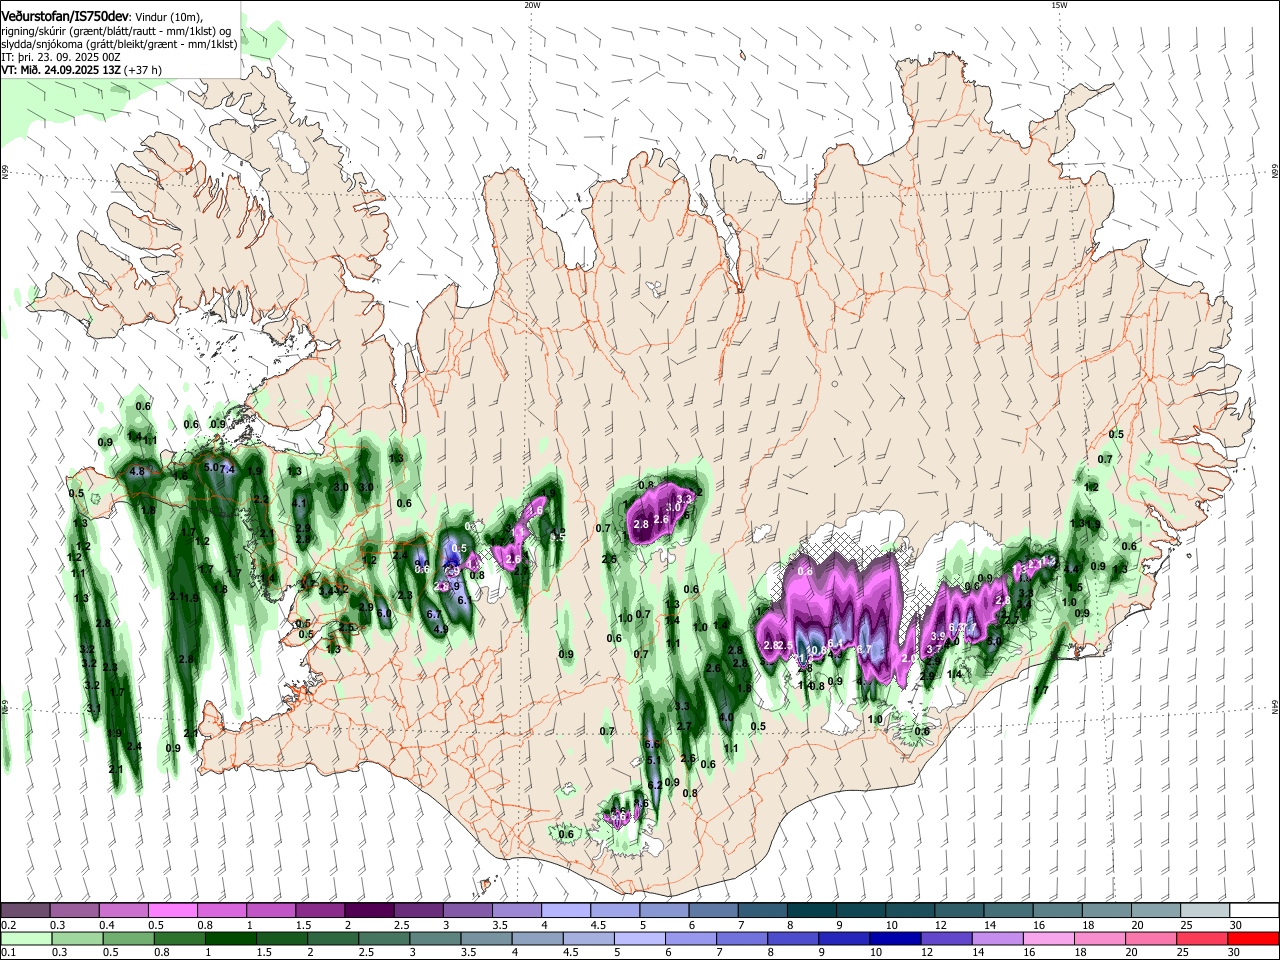
Task: Click the pale grey snow swatch between 25 and 30
Action: (1206, 910)
